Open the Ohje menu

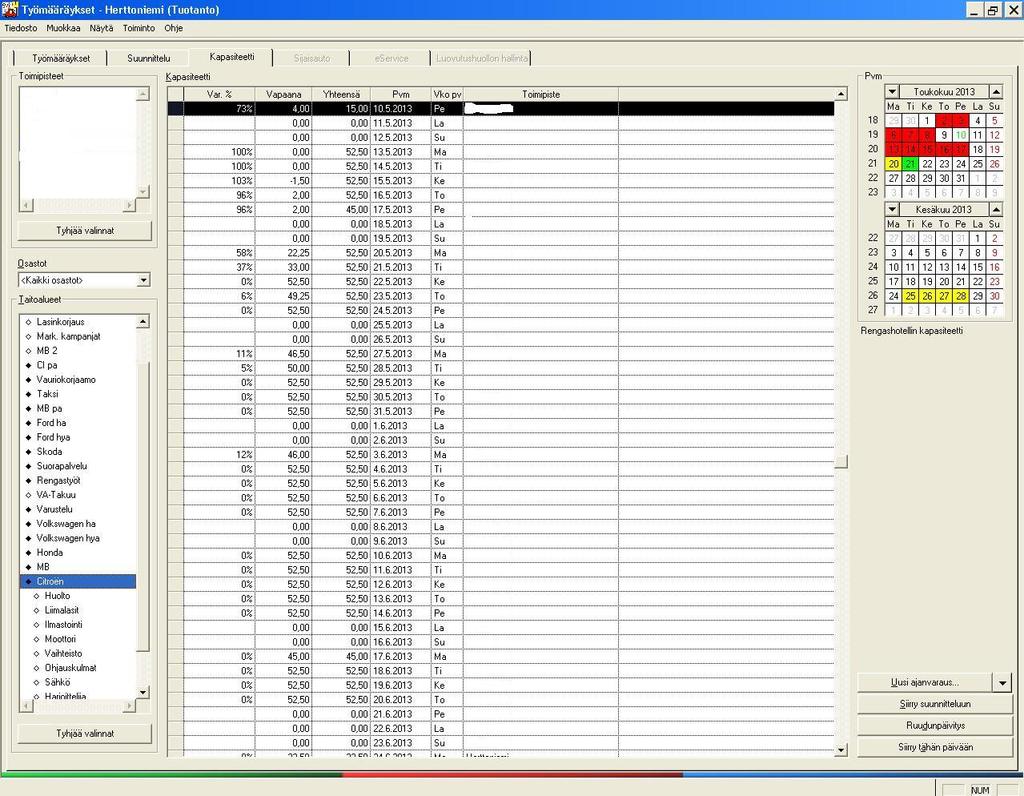point(174,28)
